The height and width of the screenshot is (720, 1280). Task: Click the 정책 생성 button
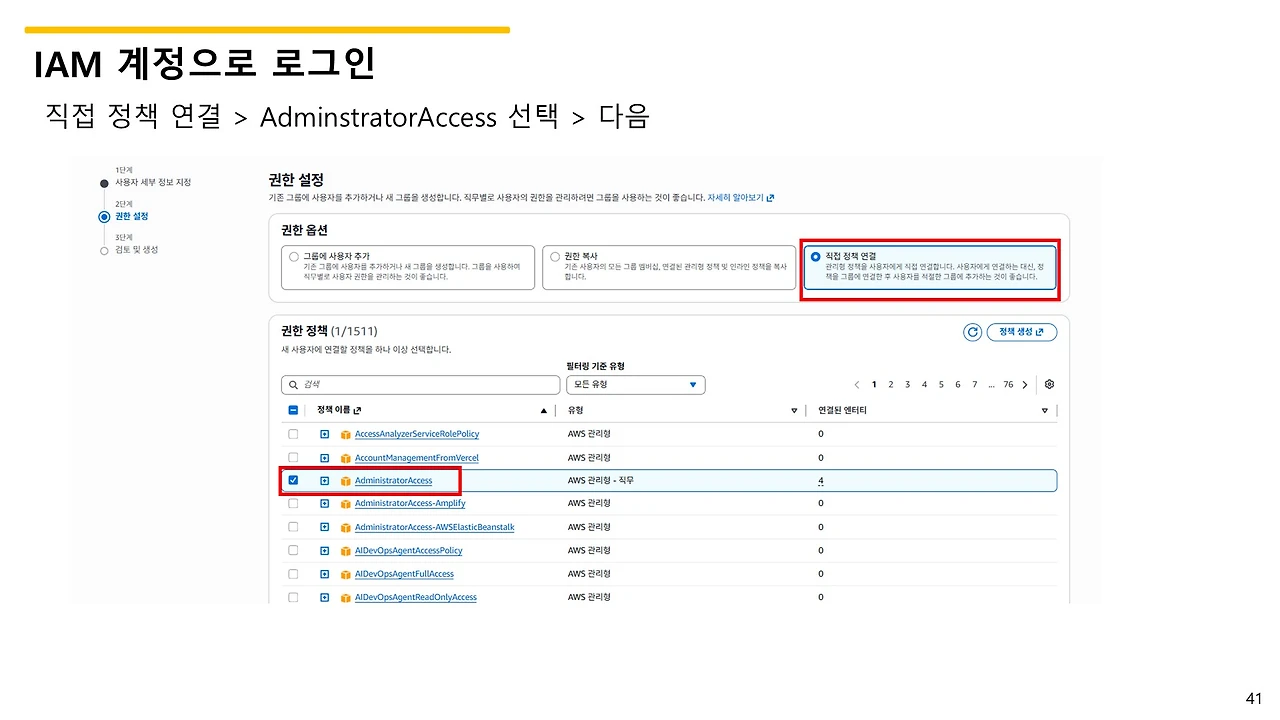(x=1021, y=332)
